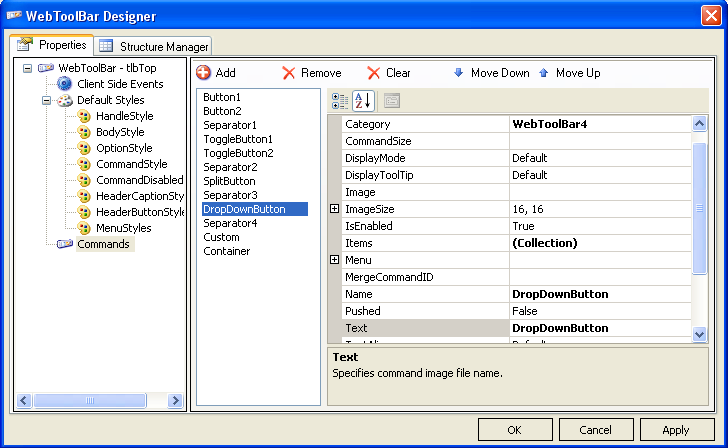Click the Move Up arrow icon
Screen dimensions: 728x448
click(x=544, y=73)
